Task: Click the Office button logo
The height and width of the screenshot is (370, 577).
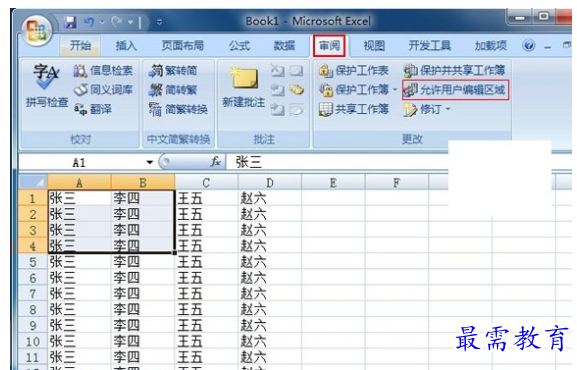Action: click(x=36, y=31)
